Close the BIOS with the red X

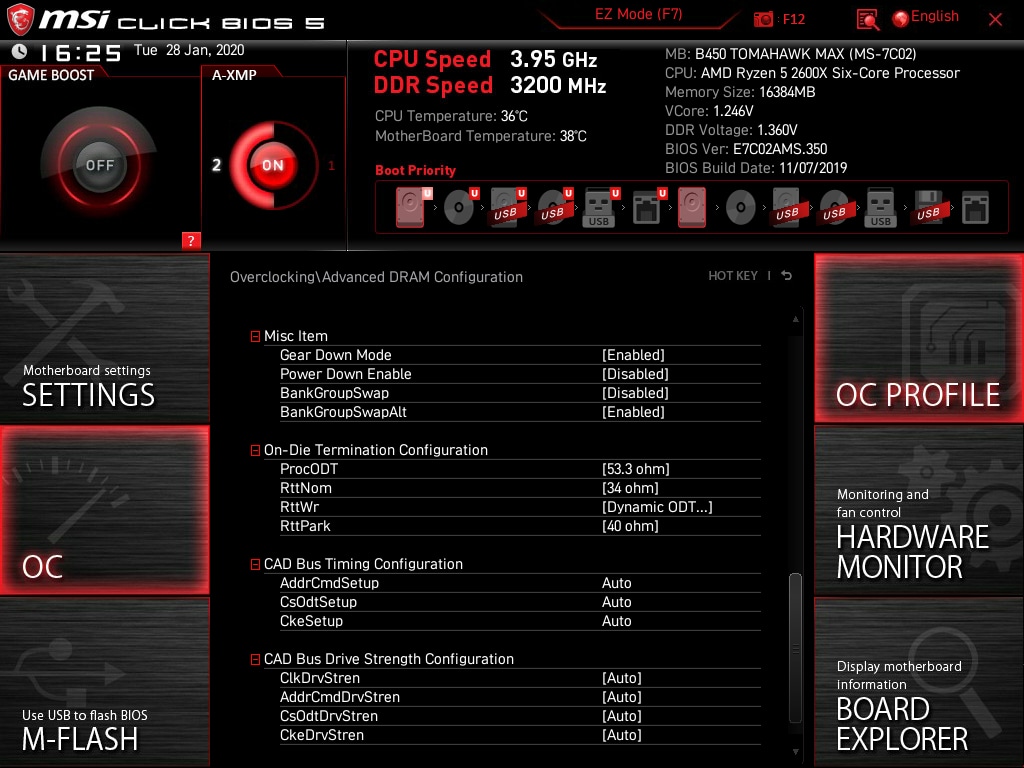tap(995, 20)
